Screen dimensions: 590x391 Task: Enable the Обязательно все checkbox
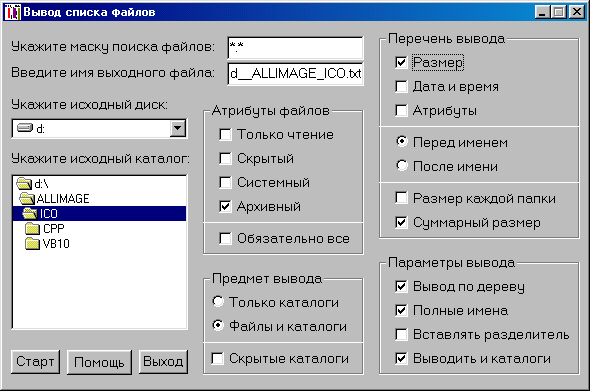click(x=225, y=238)
